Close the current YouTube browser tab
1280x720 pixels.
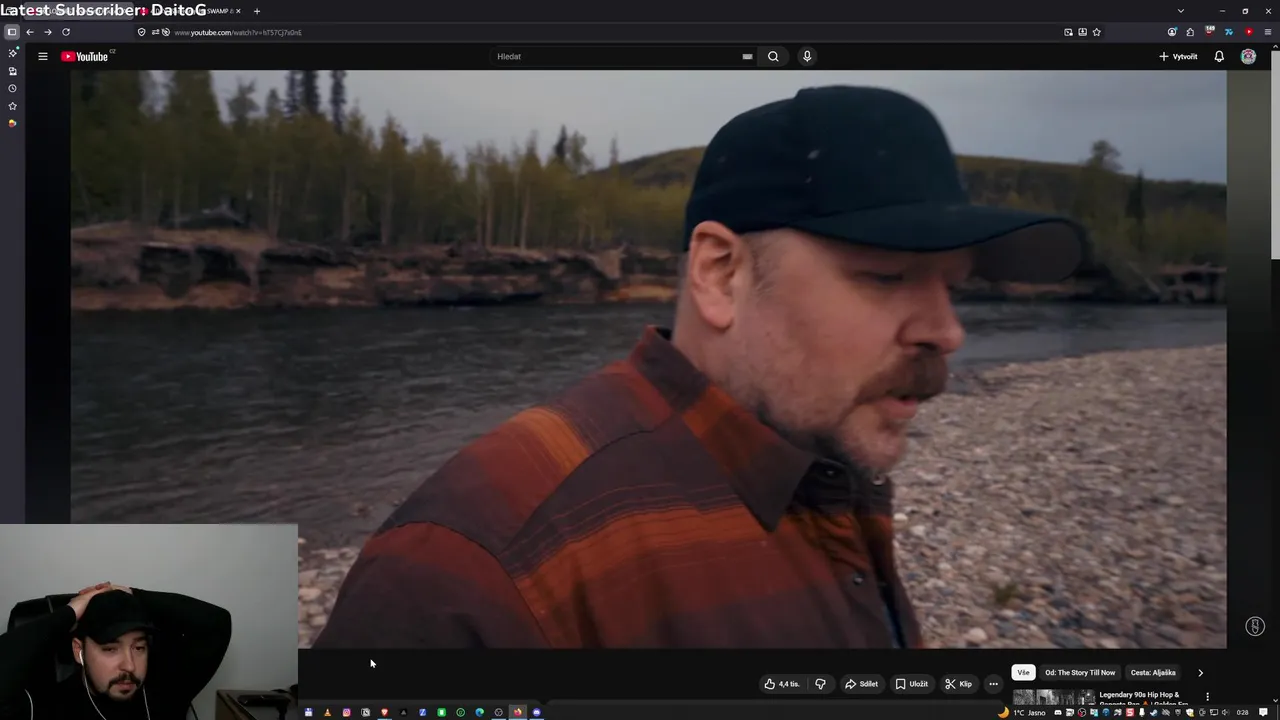click(x=238, y=11)
